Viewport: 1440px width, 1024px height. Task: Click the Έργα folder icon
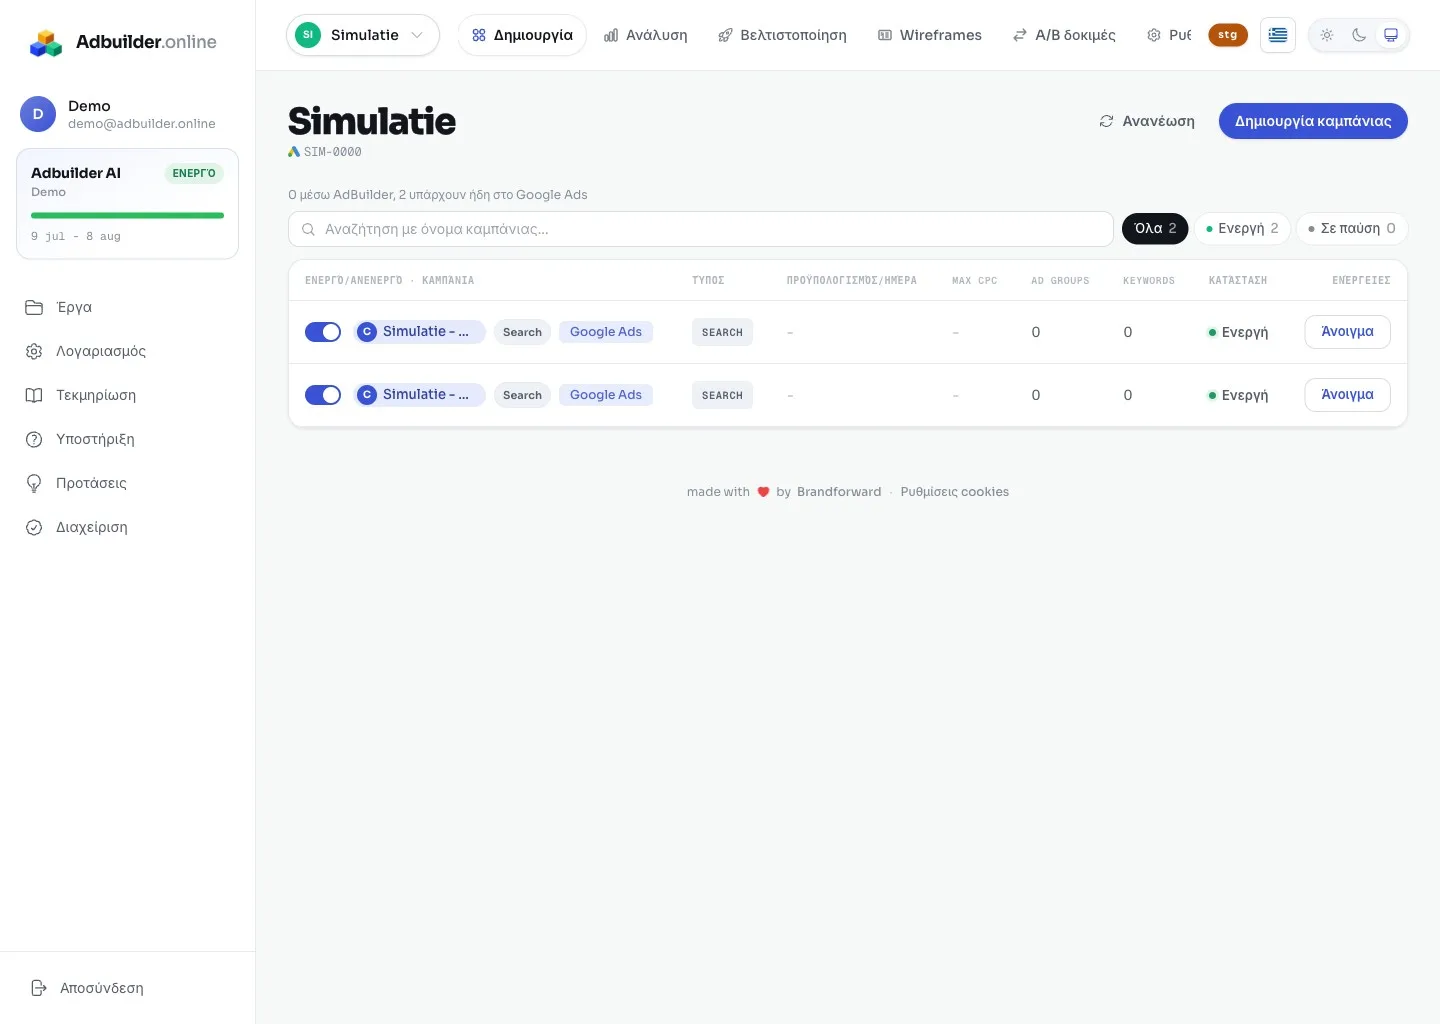34,307
